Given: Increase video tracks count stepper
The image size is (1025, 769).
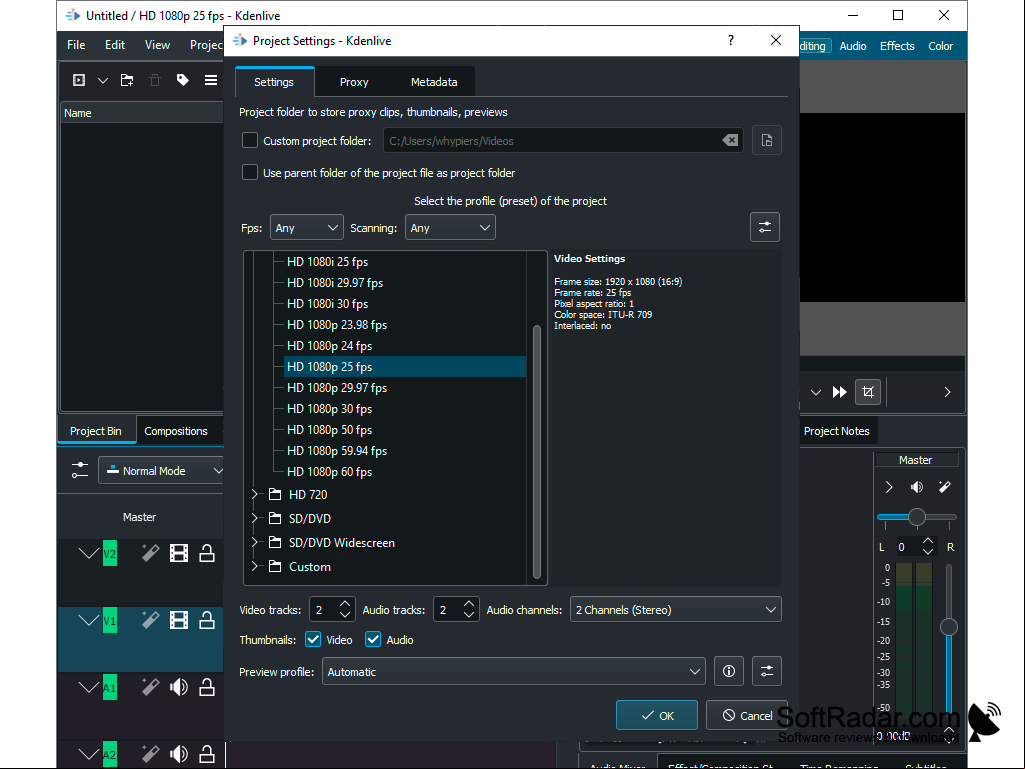Looking at the screenshot, I should click(x=345, y=604).
